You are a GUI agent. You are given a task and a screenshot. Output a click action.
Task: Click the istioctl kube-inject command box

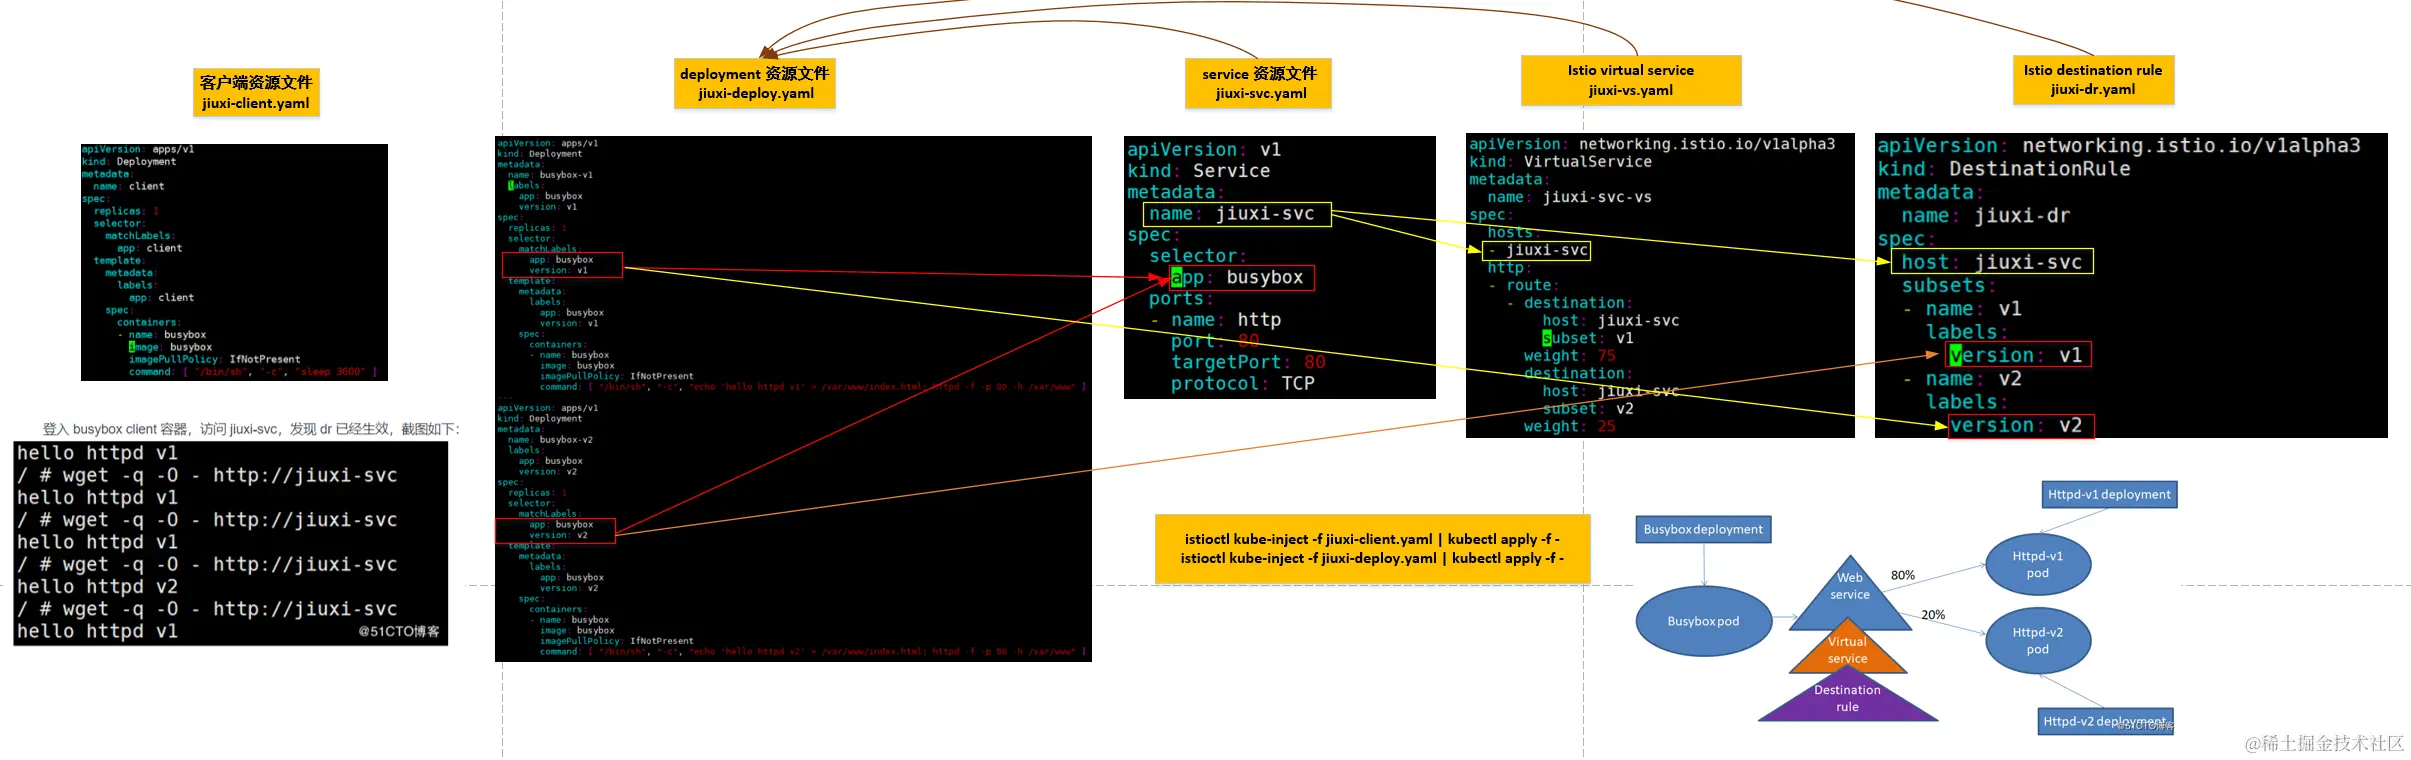[1372, 549]
